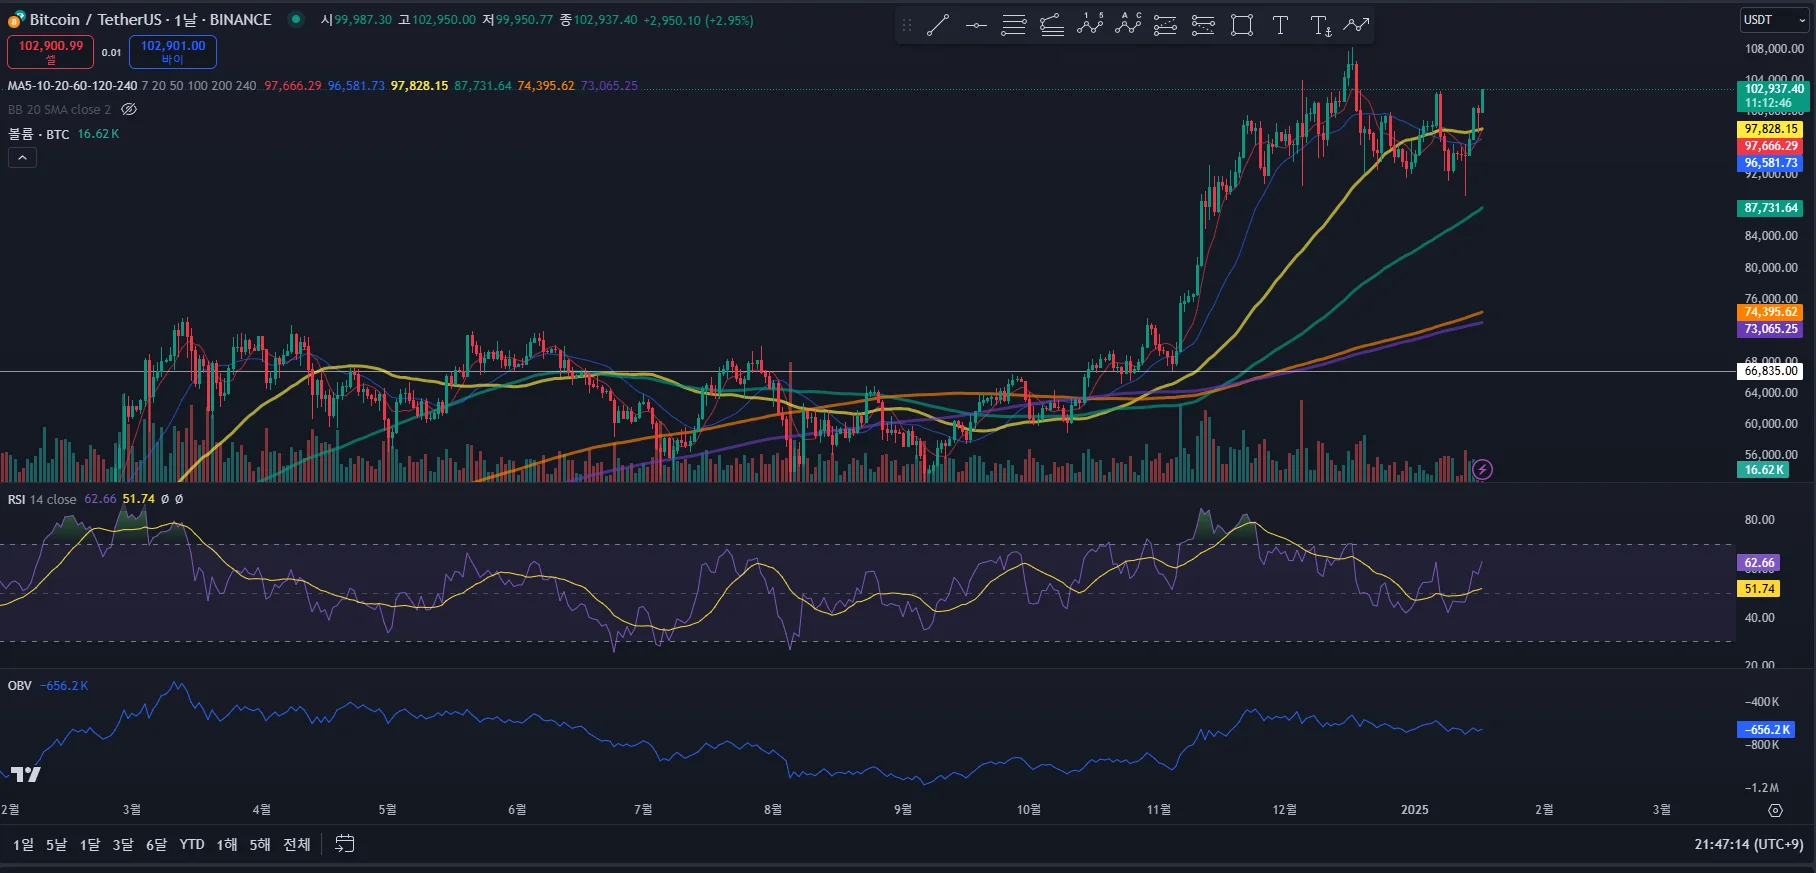Select the Elliott 12345 wave tool

(x=1090, y=25)
